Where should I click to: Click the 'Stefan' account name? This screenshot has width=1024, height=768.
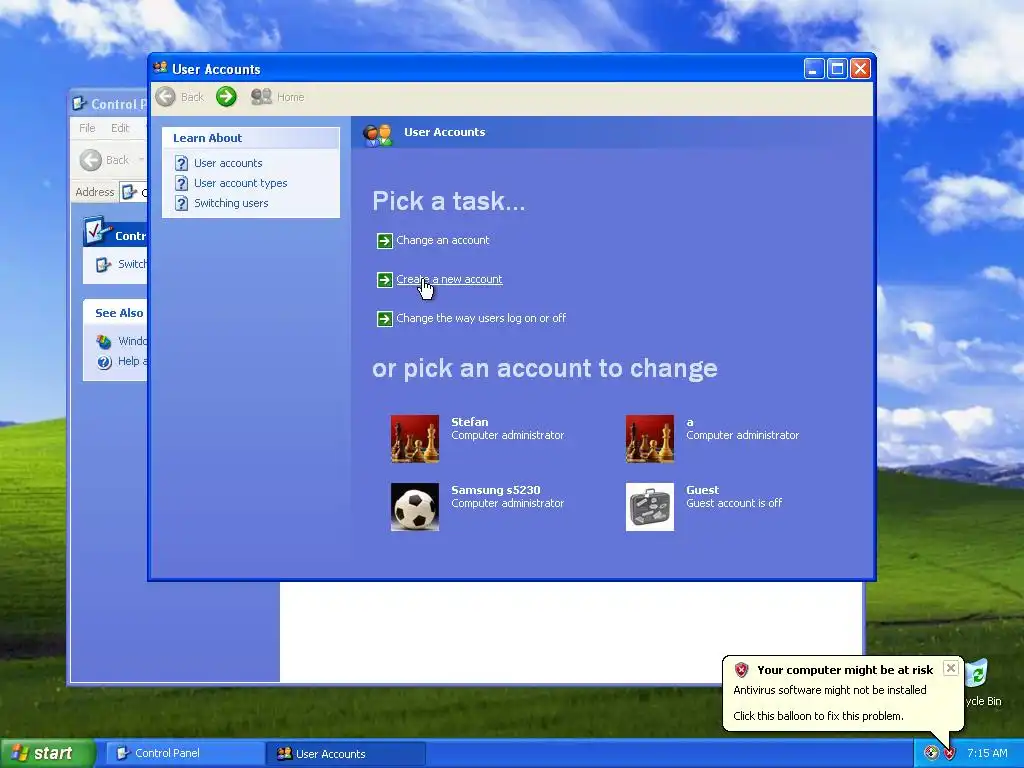click(470, 422)
